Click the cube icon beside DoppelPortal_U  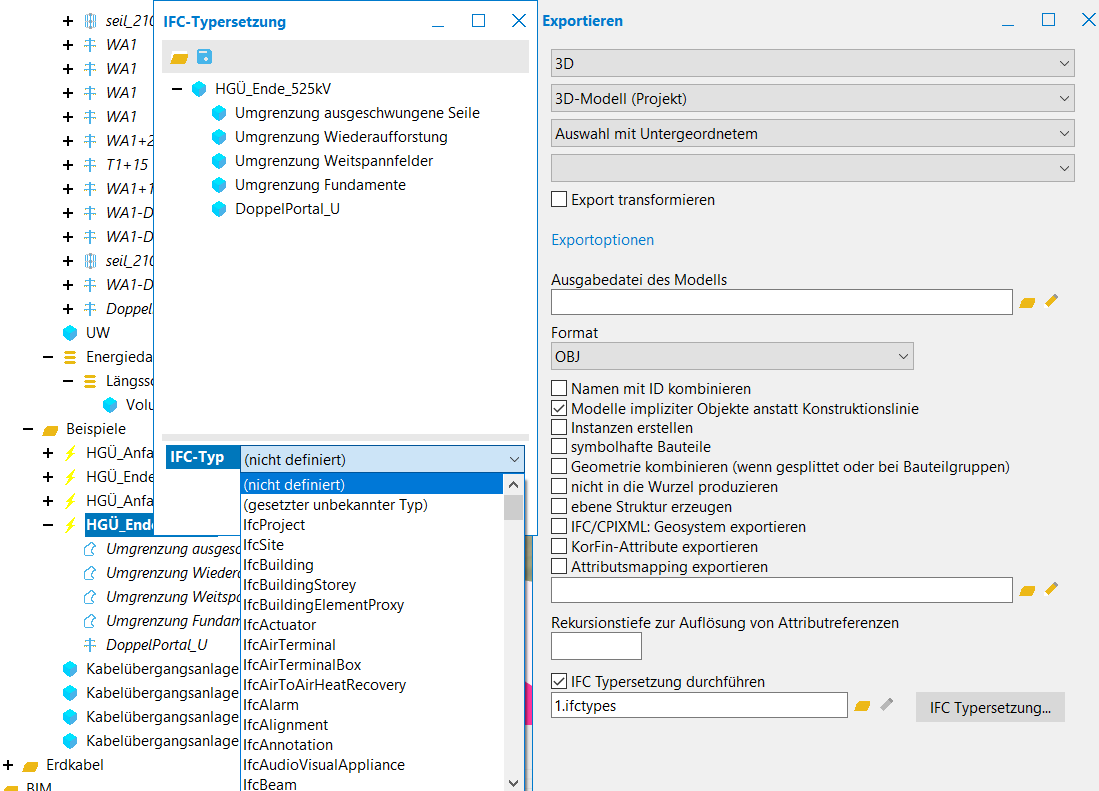[219, 209]
